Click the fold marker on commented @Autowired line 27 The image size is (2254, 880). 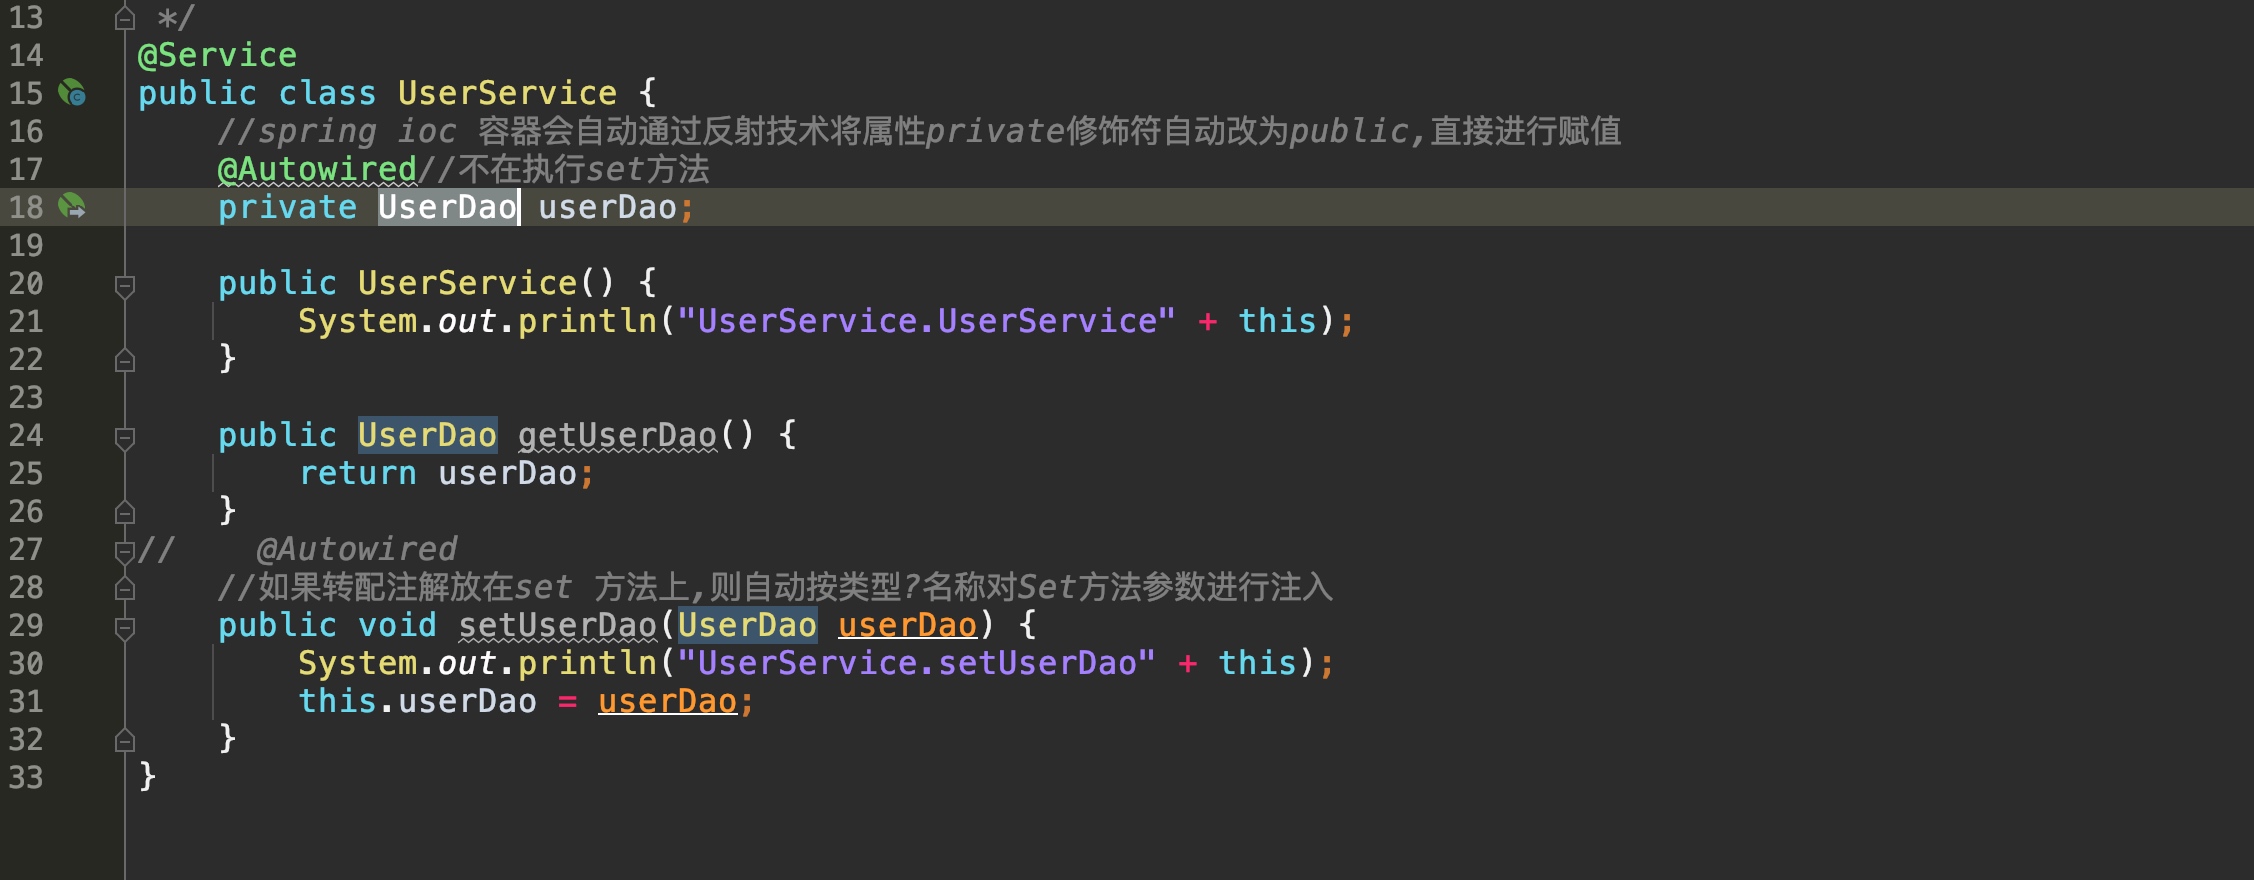(125, 551)
